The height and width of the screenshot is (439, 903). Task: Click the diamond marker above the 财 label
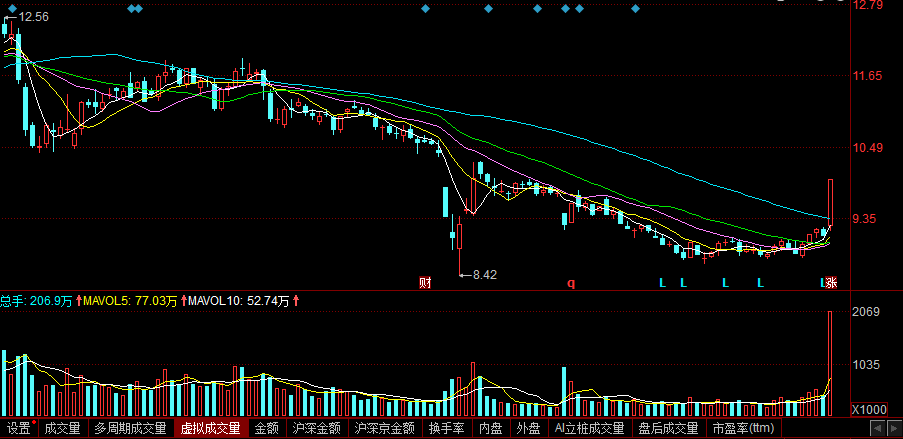[x=426, y=8]
